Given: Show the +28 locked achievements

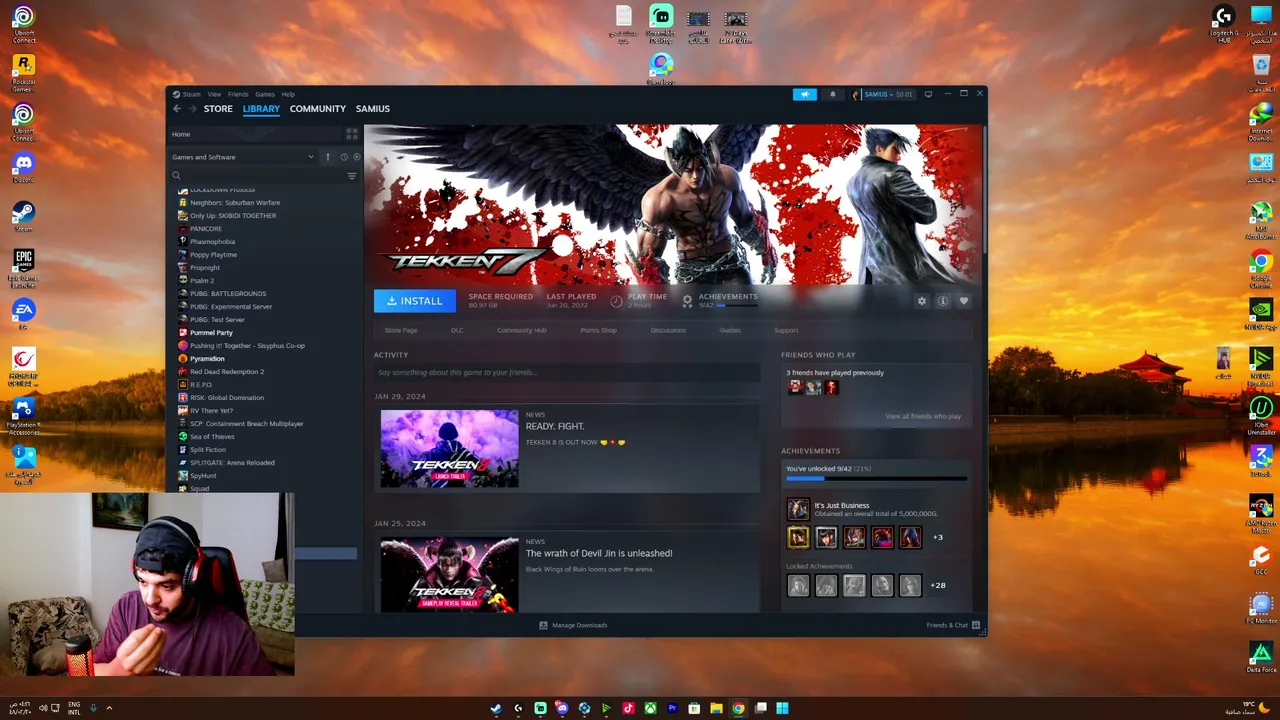Looking at the screenshot, I should pos(938,586).
